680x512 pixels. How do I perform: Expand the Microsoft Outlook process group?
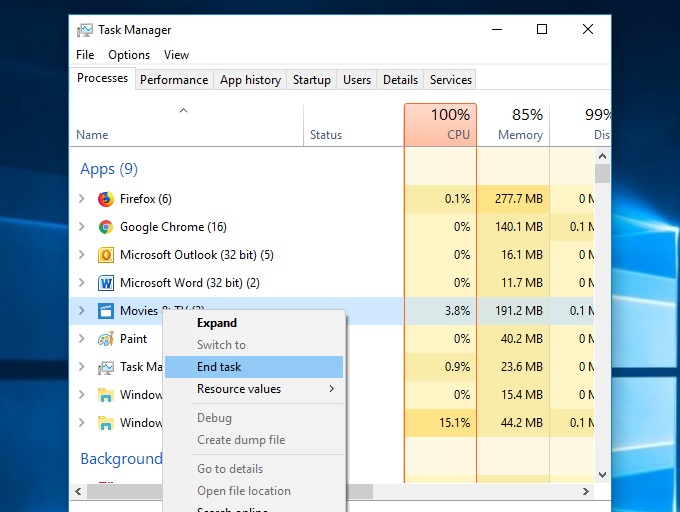tap(82, 254)
